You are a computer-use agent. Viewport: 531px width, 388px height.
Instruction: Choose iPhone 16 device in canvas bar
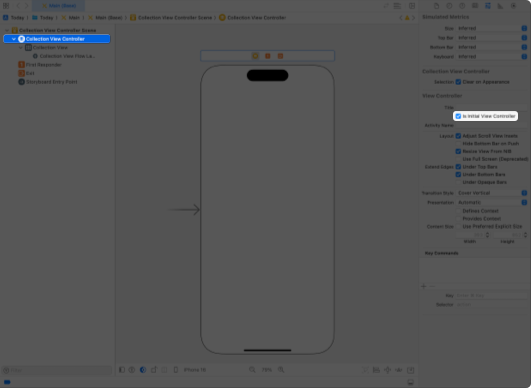pyautogui.click(x=190, y=370)
